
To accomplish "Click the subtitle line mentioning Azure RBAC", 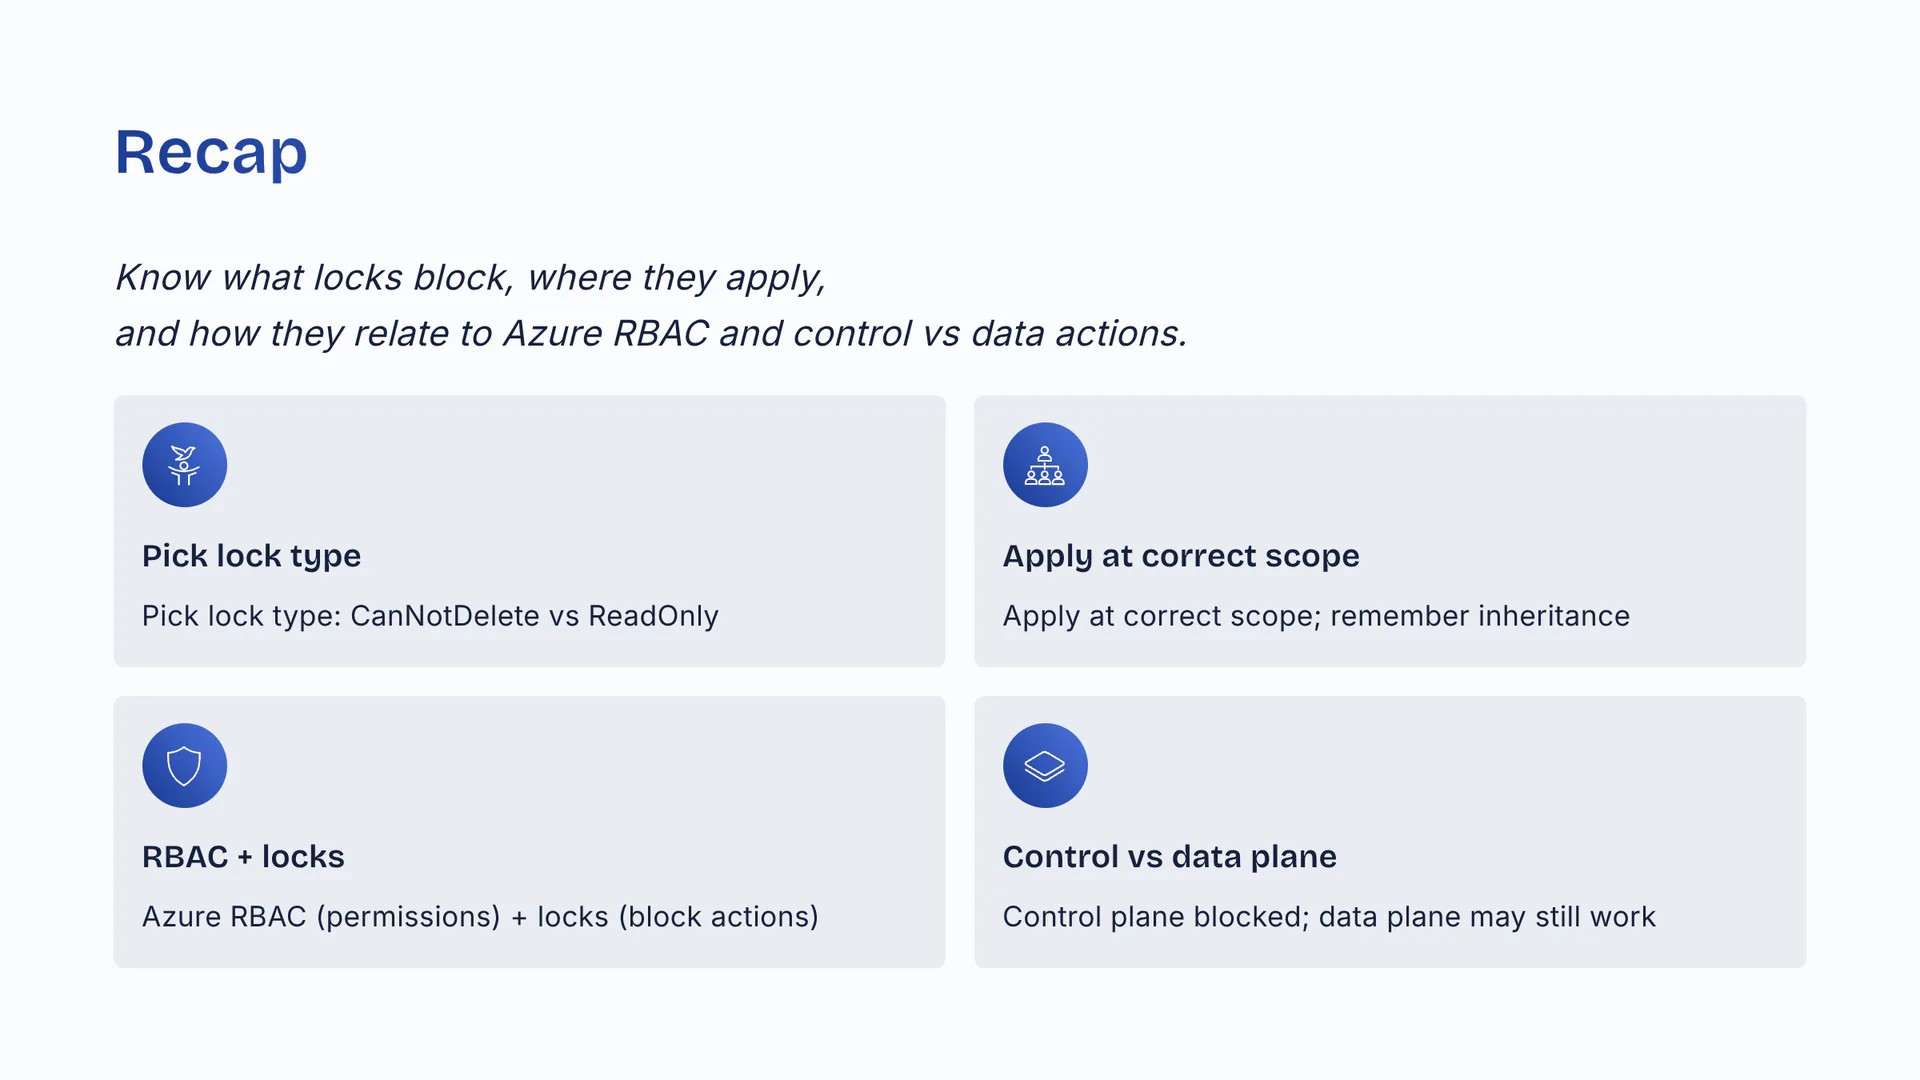I will point(650,333).
